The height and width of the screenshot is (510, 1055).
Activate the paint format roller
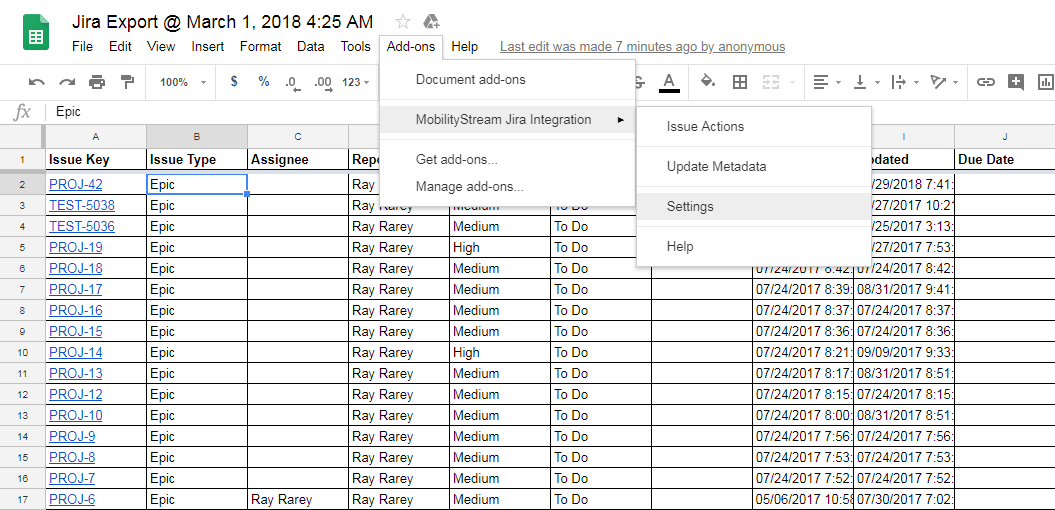tap(127, 82)
